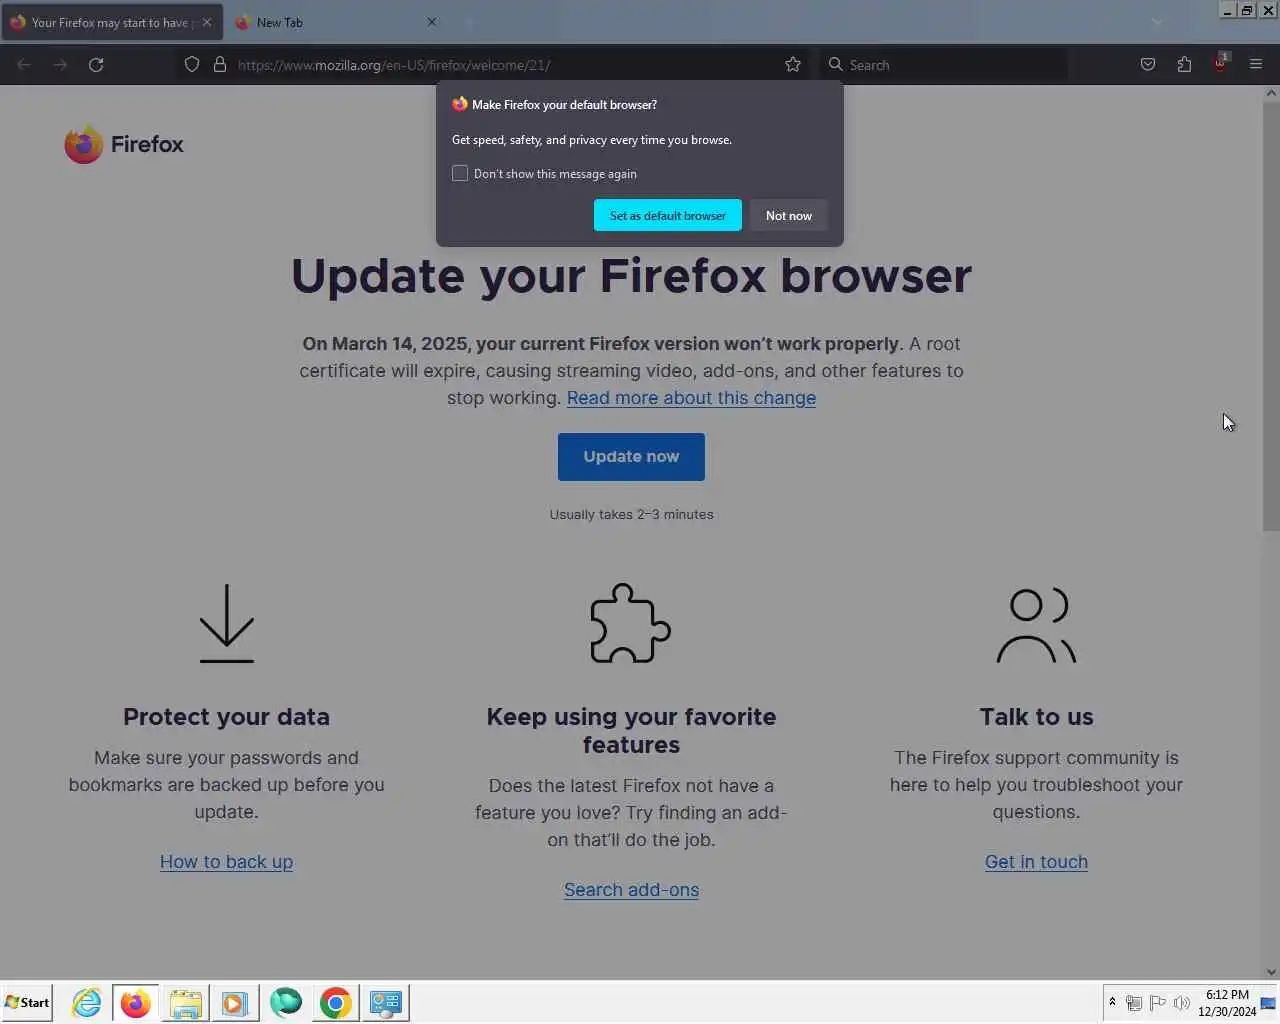The height and width of the screenshot is (1024, 1280).
Task: Launch Internet Explorer from the taskbar
Action: tap(86, 1002)
